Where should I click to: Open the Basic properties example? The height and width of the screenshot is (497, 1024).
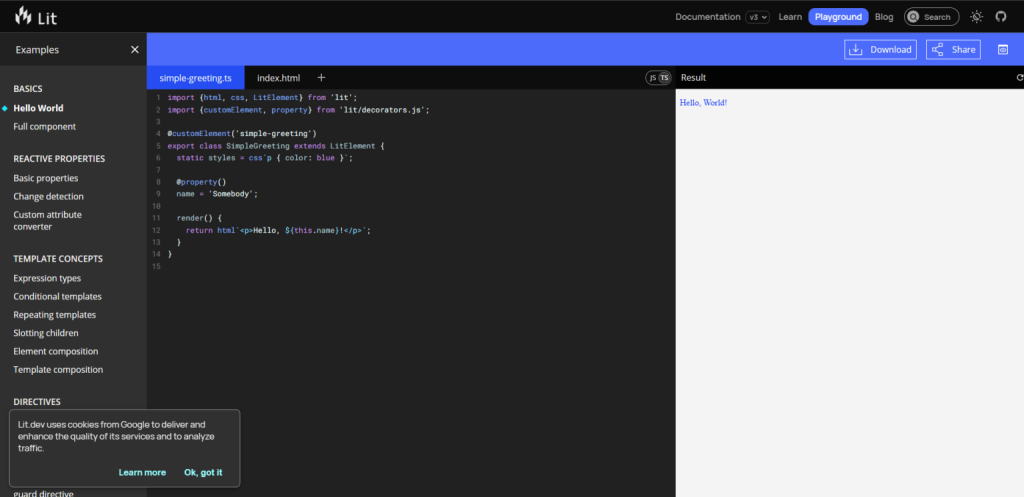coord(46,178)
